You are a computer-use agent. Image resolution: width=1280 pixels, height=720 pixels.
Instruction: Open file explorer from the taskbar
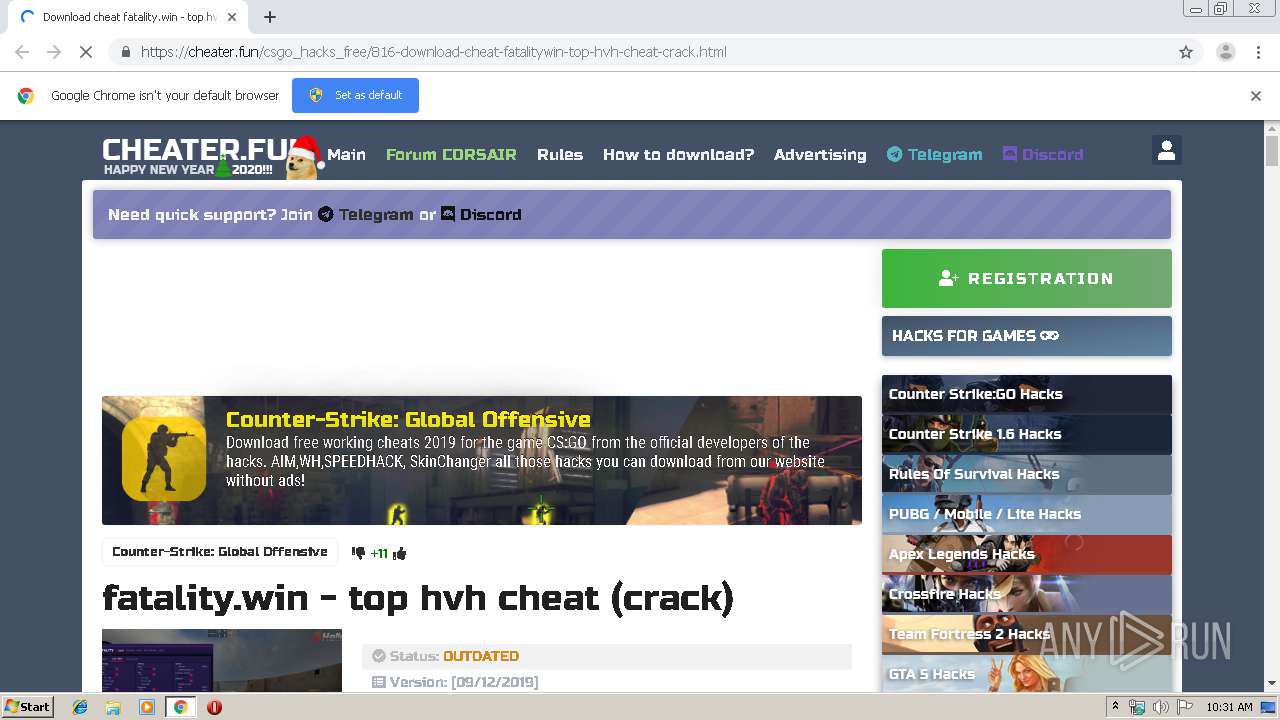point(113,707)
